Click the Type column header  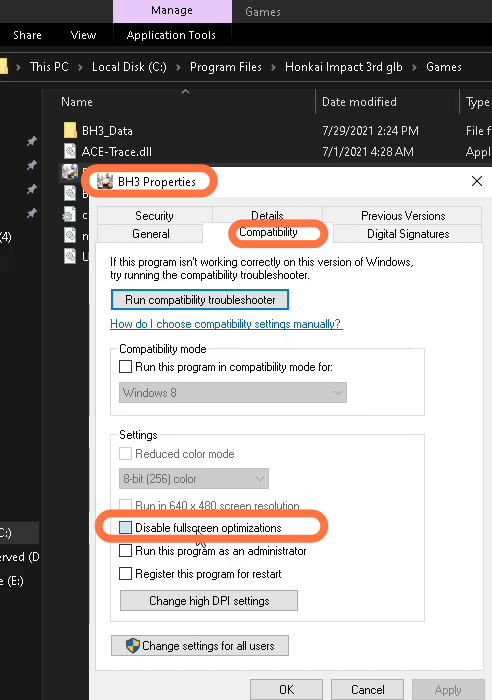(x=477, y=102)
